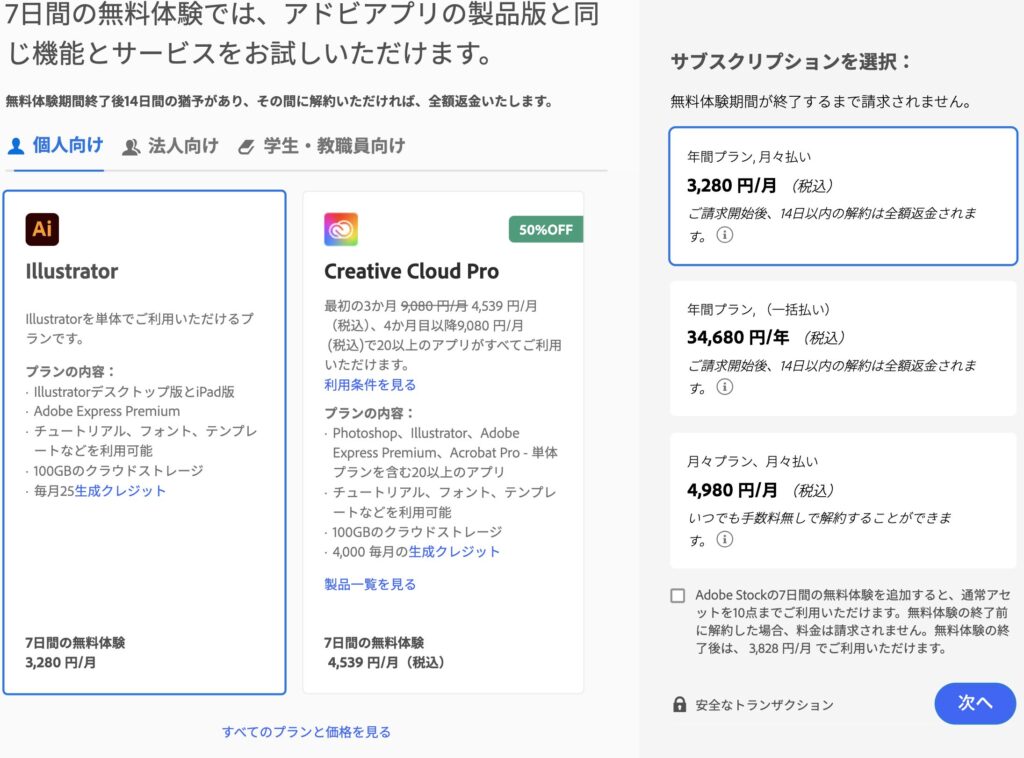This screenshot has height=758, width=1024.
Task: Click the padlock secure transaction icon
Action: [x=680, y=704]
